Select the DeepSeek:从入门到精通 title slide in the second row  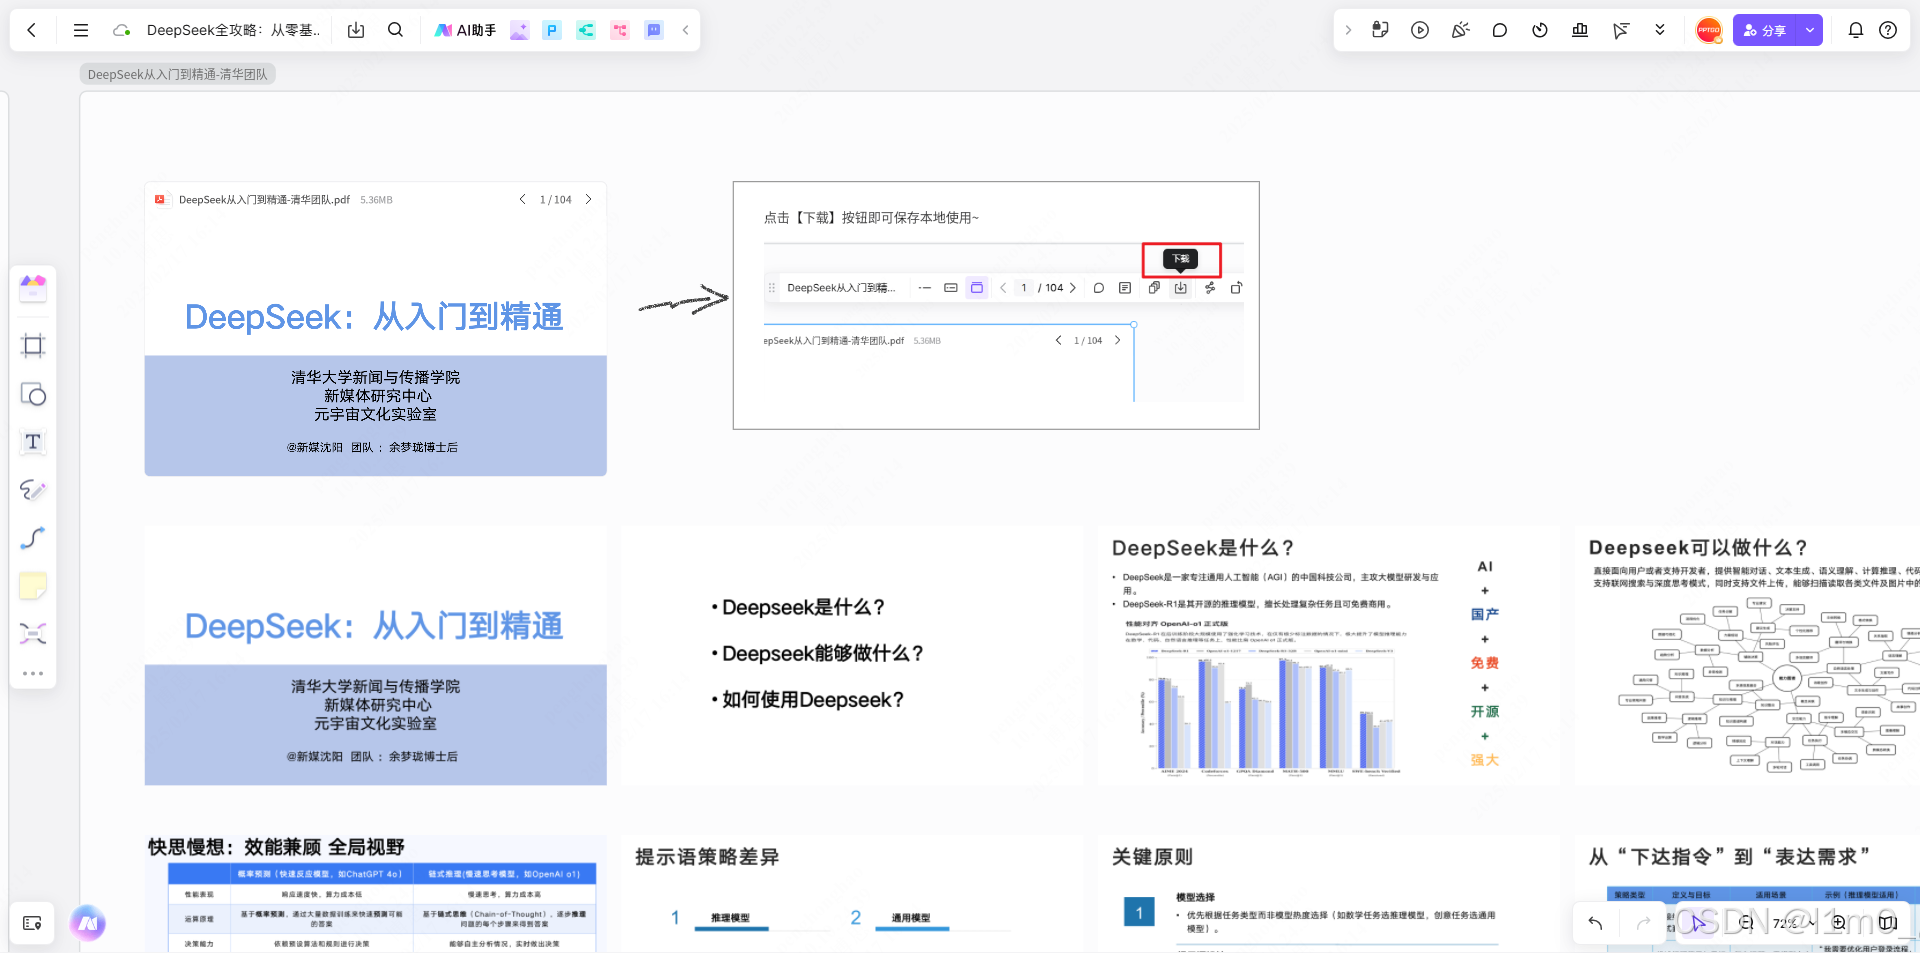click(x=376, y=656)
